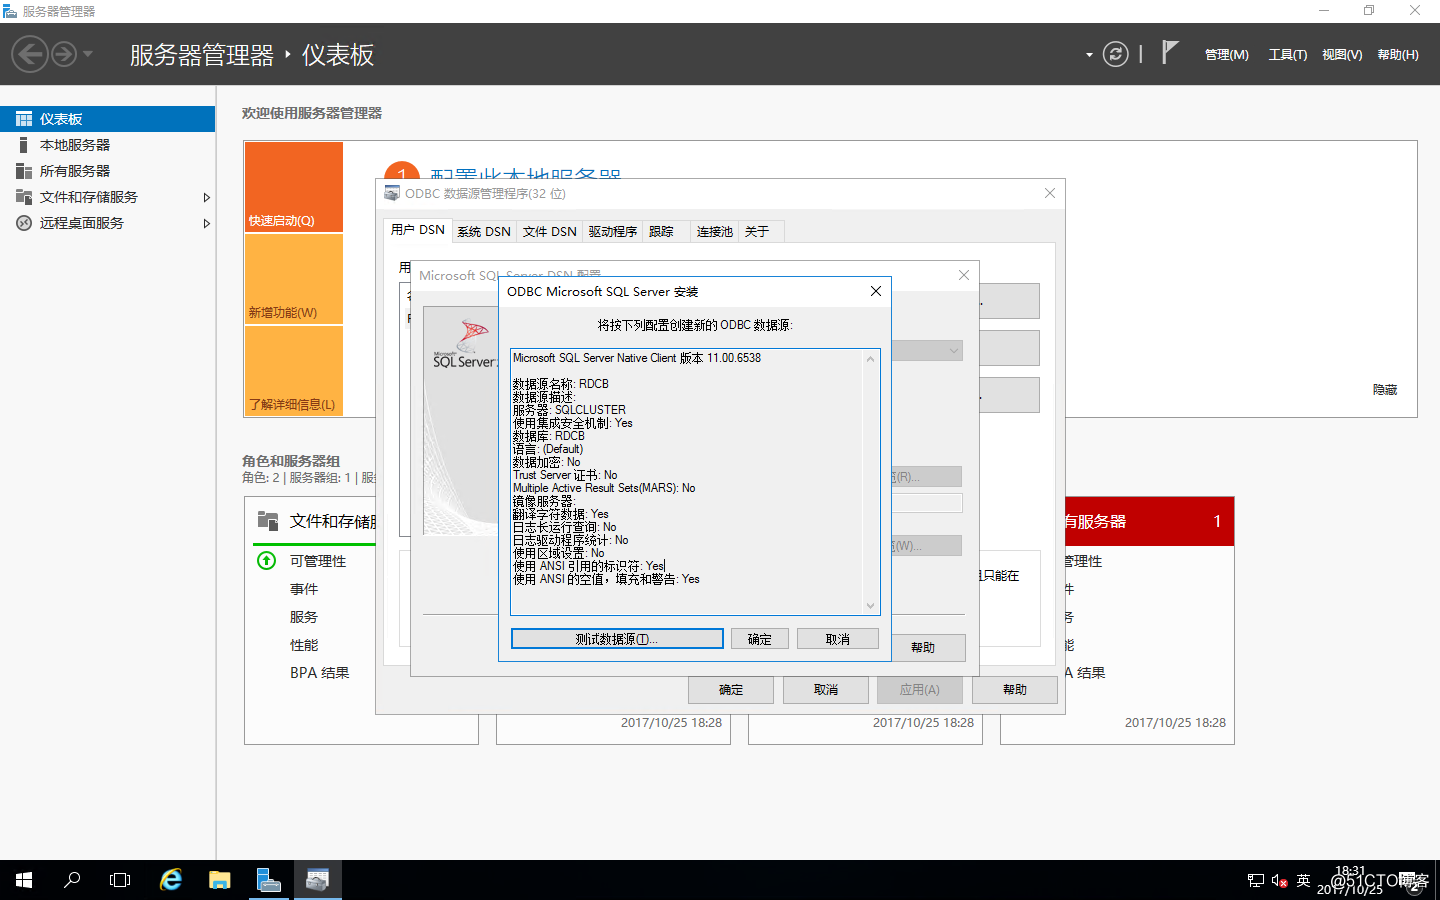Open File Explorer from the taskbar

coord(220,880)
